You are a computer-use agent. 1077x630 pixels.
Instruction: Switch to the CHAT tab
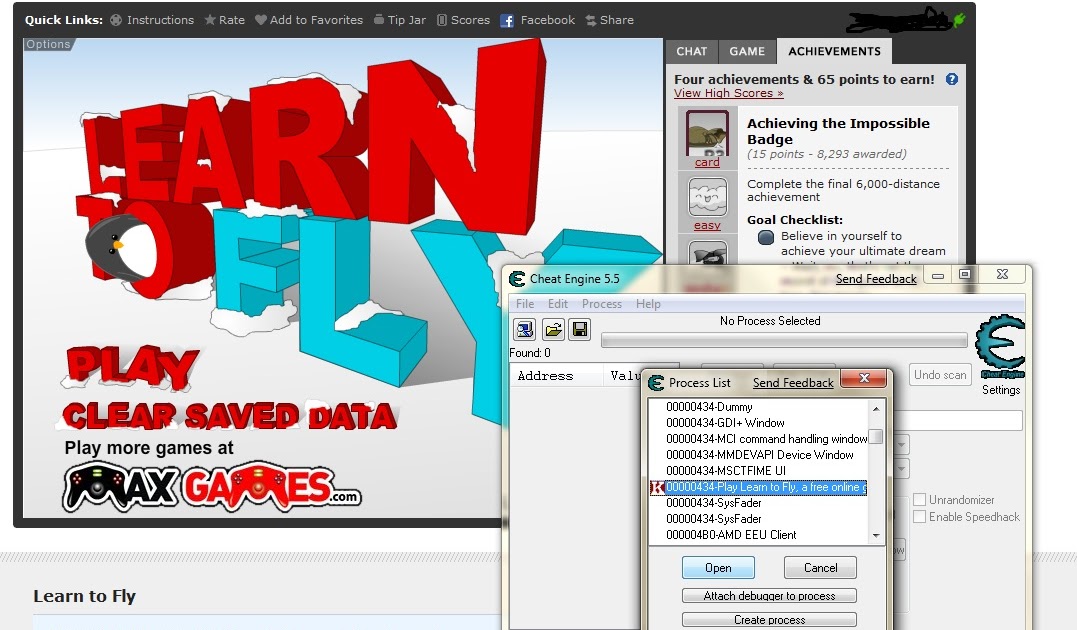pos(692,51)
